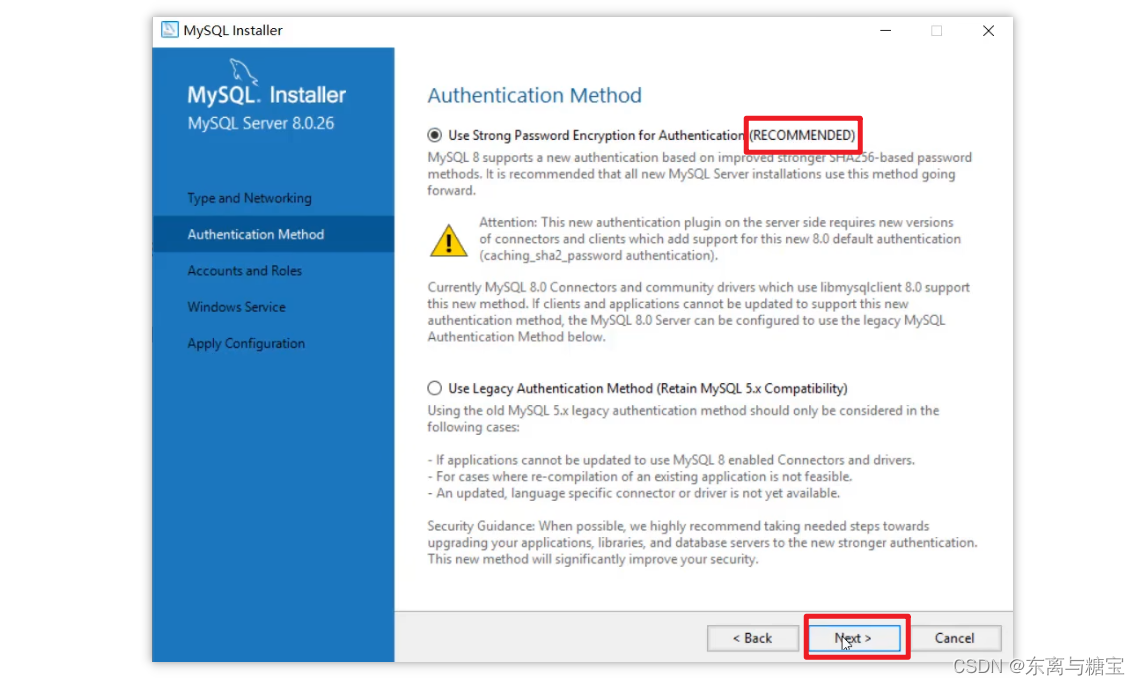Click the MySQL Installer title bar icon
Image resolution: width=1140 pixels, height=685 pixels.
tap(169, 30)
